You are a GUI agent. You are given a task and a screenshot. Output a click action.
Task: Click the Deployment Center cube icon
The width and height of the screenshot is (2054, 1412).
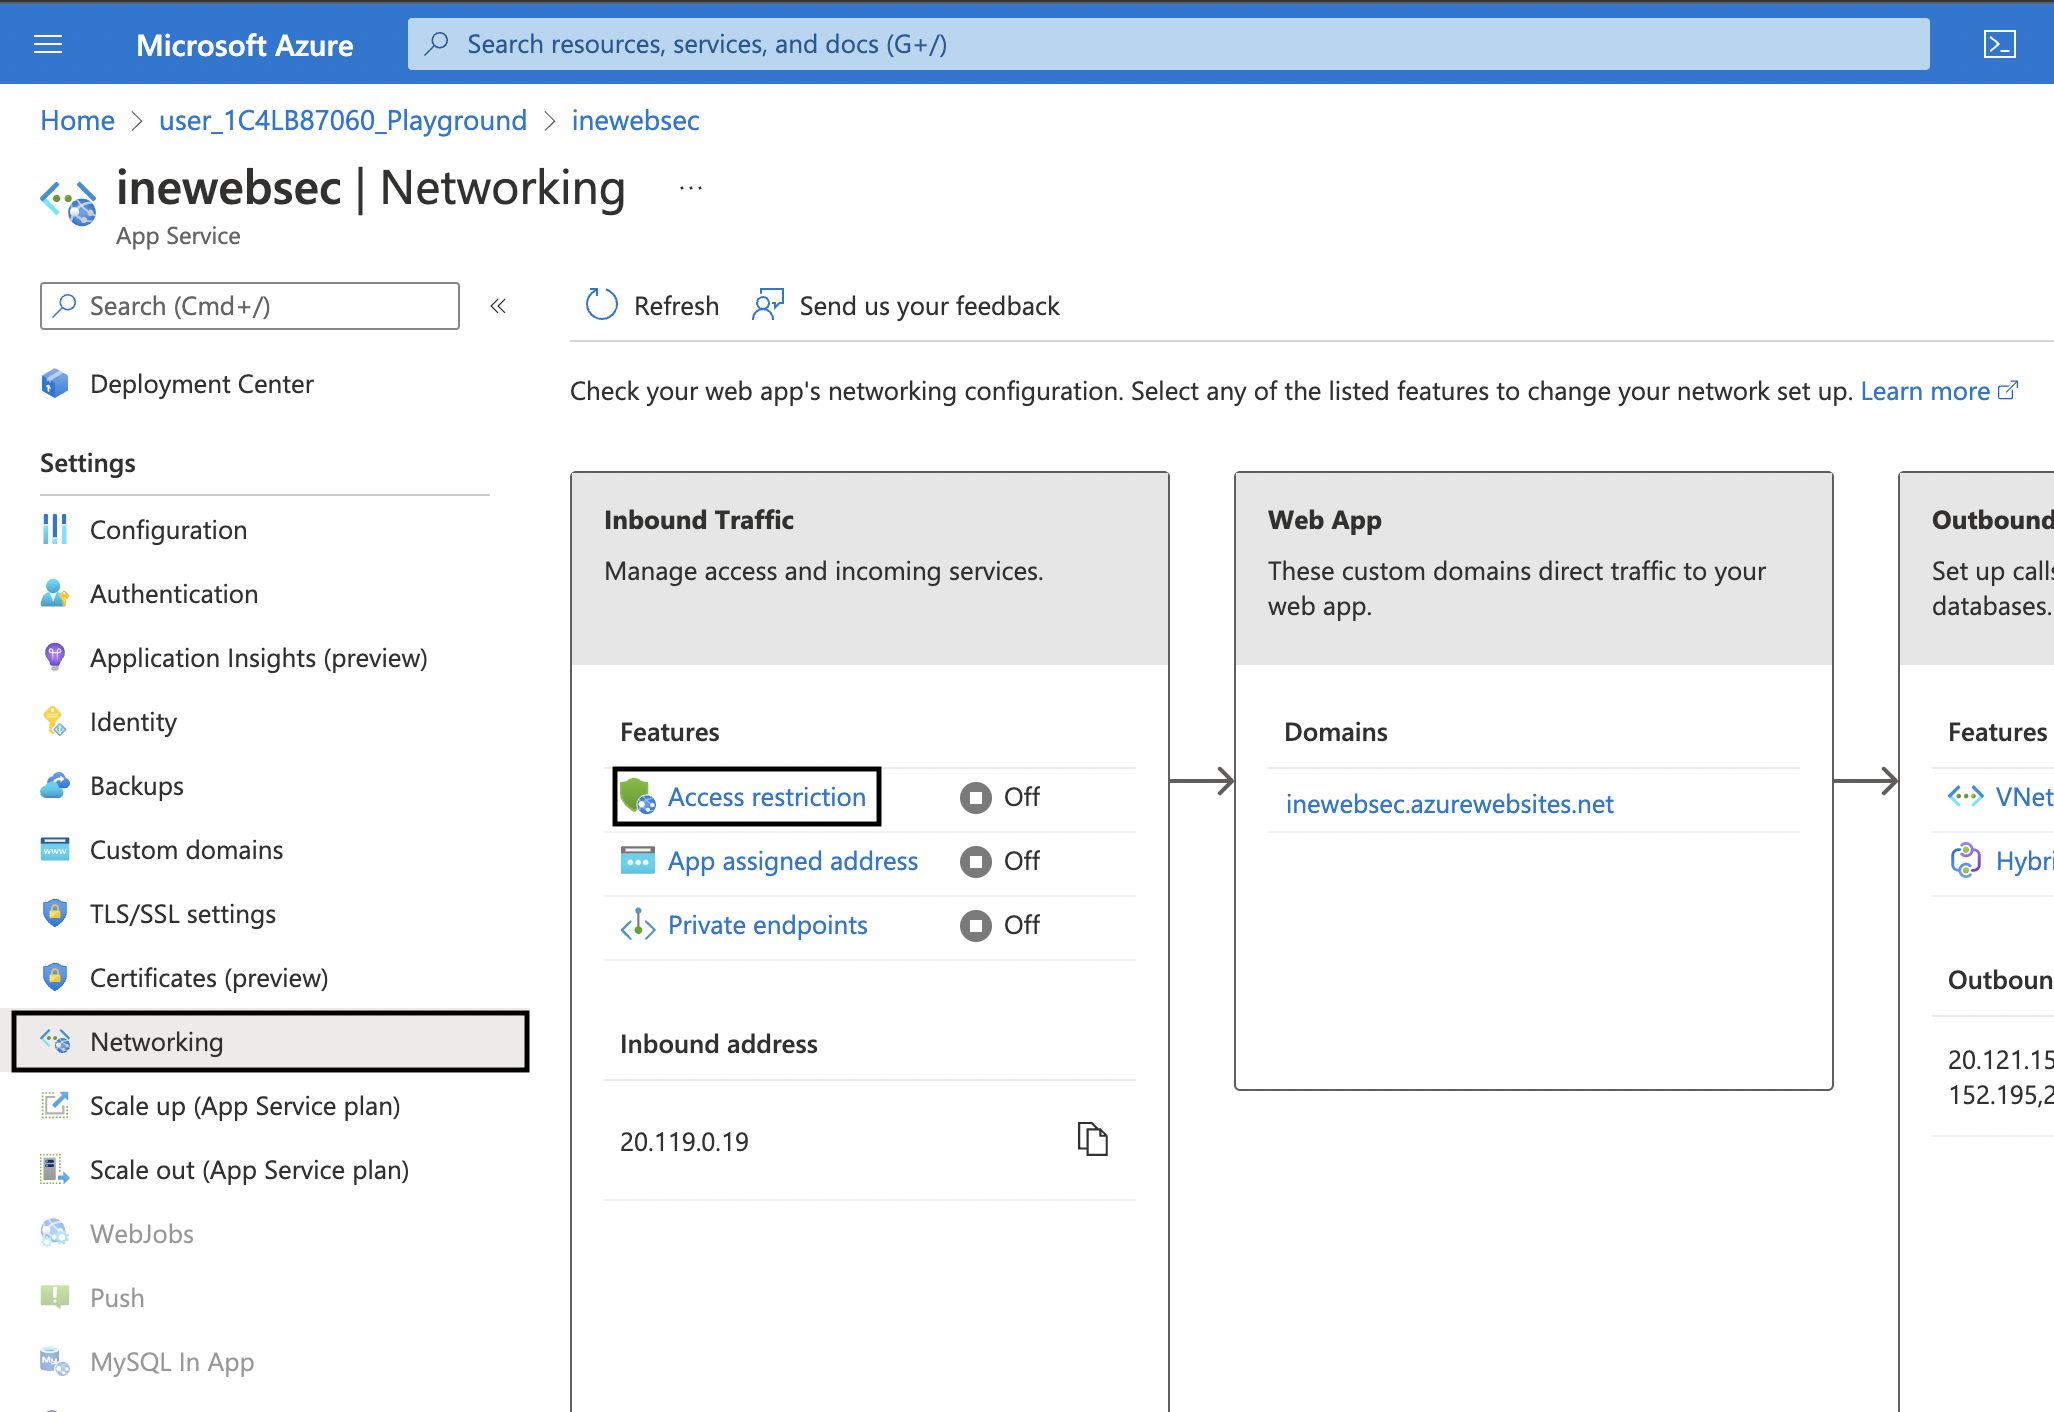pyautogui.click(x=55, y=384)
